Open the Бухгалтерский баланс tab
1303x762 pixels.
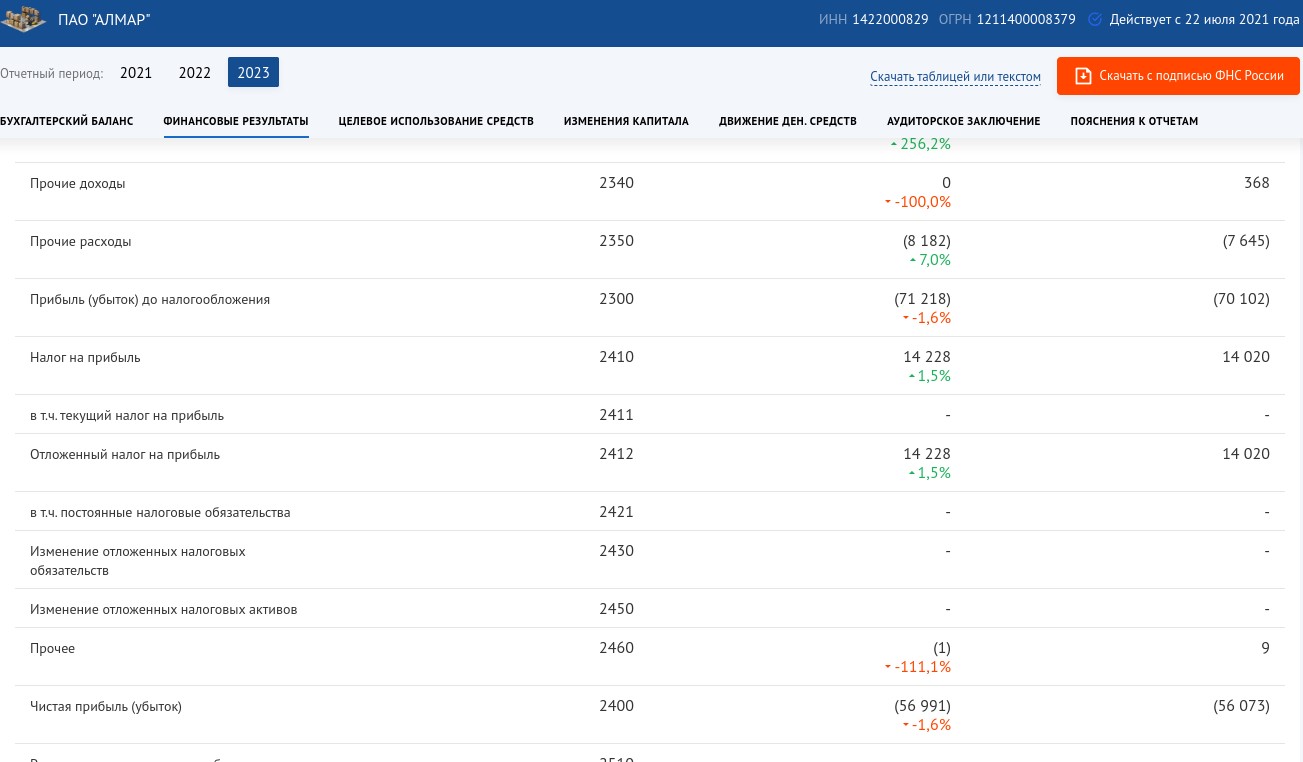tap(66, 121)
